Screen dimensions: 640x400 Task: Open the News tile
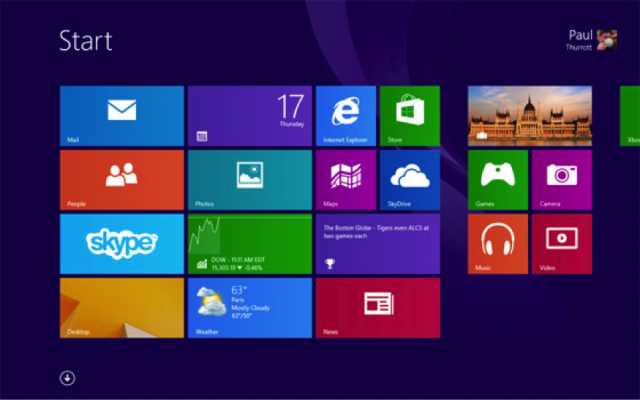tap(378, 308)
